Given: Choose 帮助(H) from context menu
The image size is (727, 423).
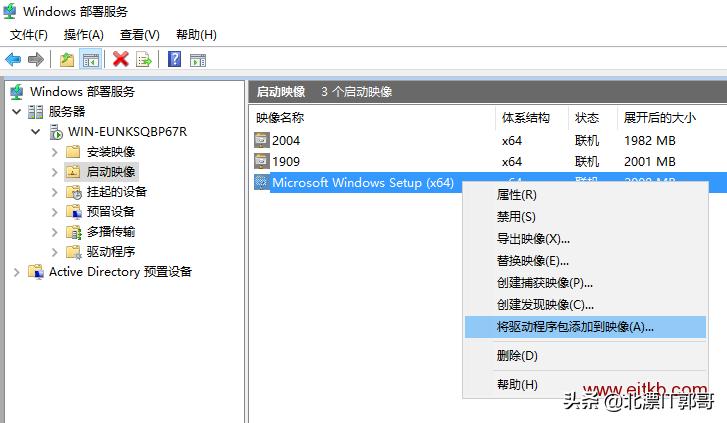Looking at the screenshot, I should [x=585, y=385].
